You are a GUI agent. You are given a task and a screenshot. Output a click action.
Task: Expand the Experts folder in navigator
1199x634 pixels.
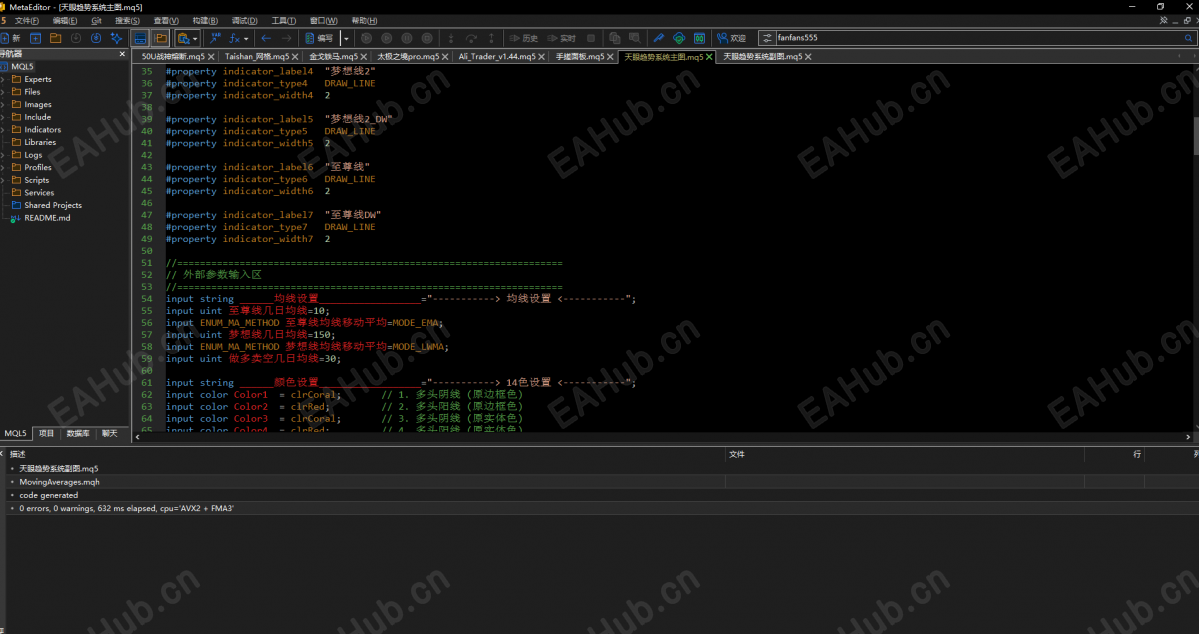(x=3, y=79)
